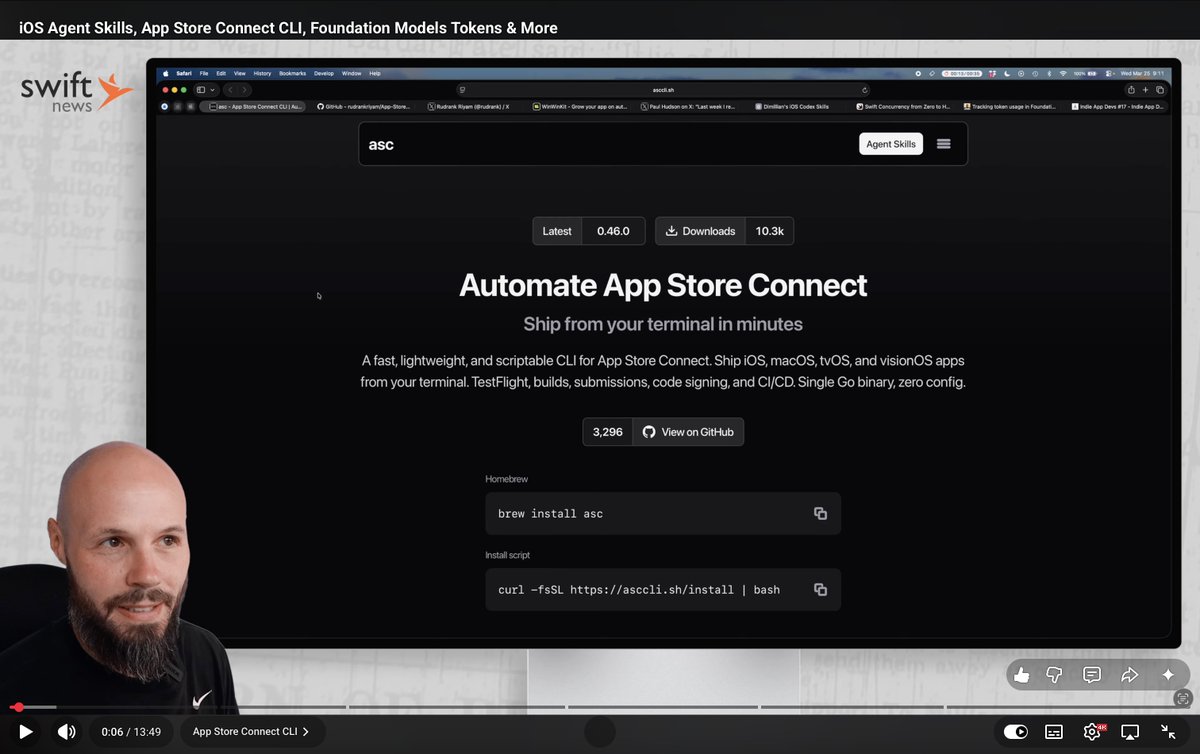Copy the curl install script command
The height and width of the screenshot is (754, 1200).
820,590
